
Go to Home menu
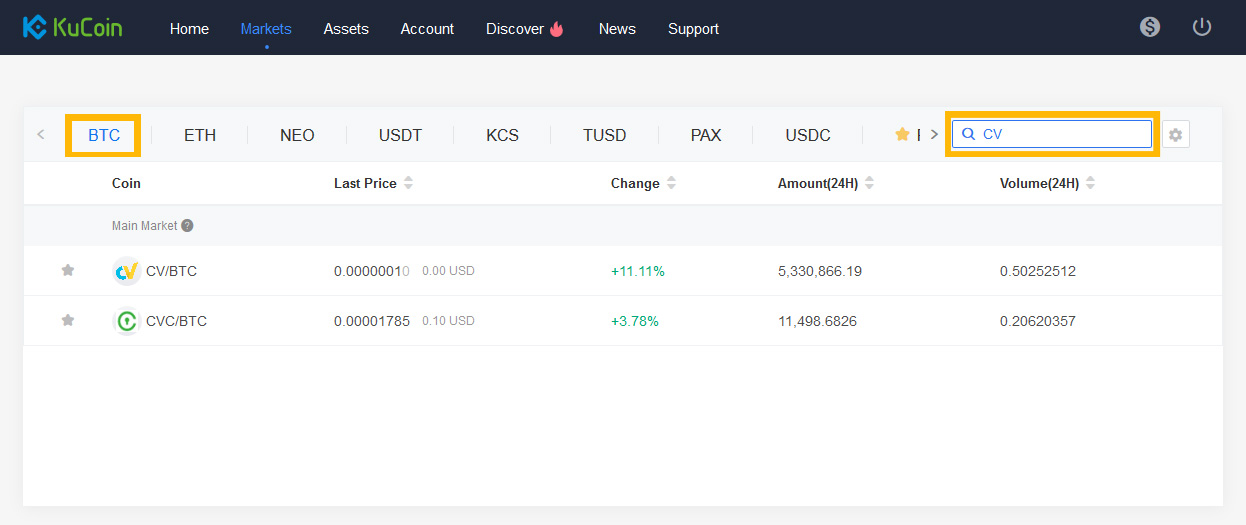tap(189, 29)
